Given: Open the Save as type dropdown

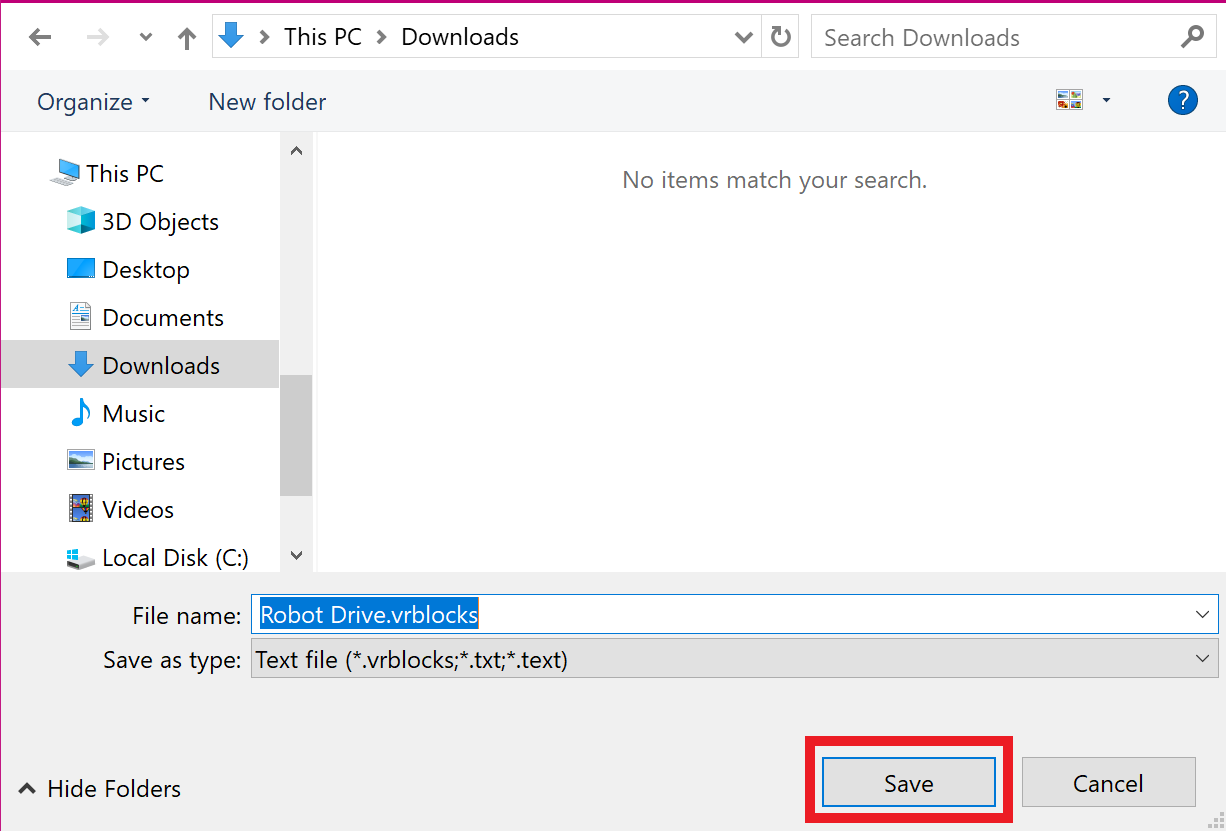Looking at the screenshot, I should click(1203, 659).
